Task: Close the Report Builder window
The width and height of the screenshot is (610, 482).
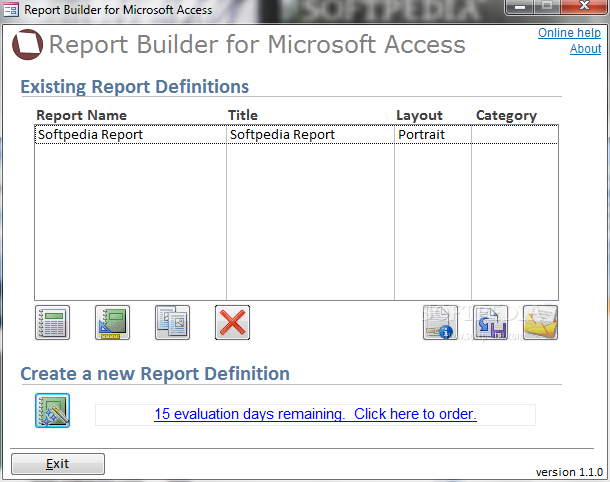Action: 584,7
